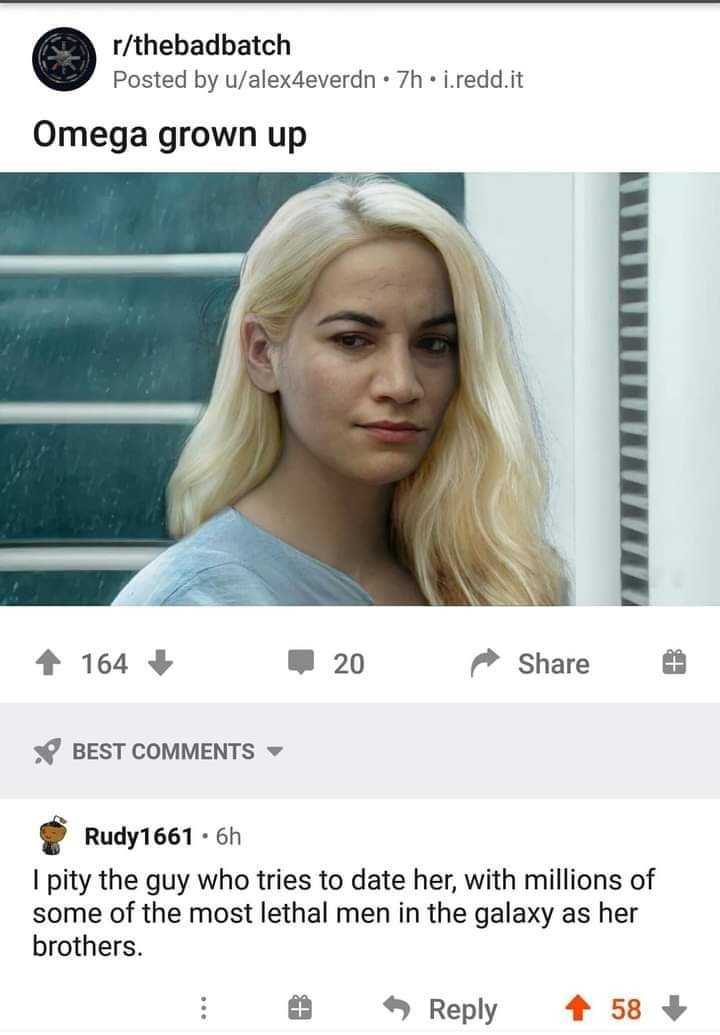Click the rocket icon beside Best Comments
Viewport: 720px width, 1035px height.
pos(47,751)
